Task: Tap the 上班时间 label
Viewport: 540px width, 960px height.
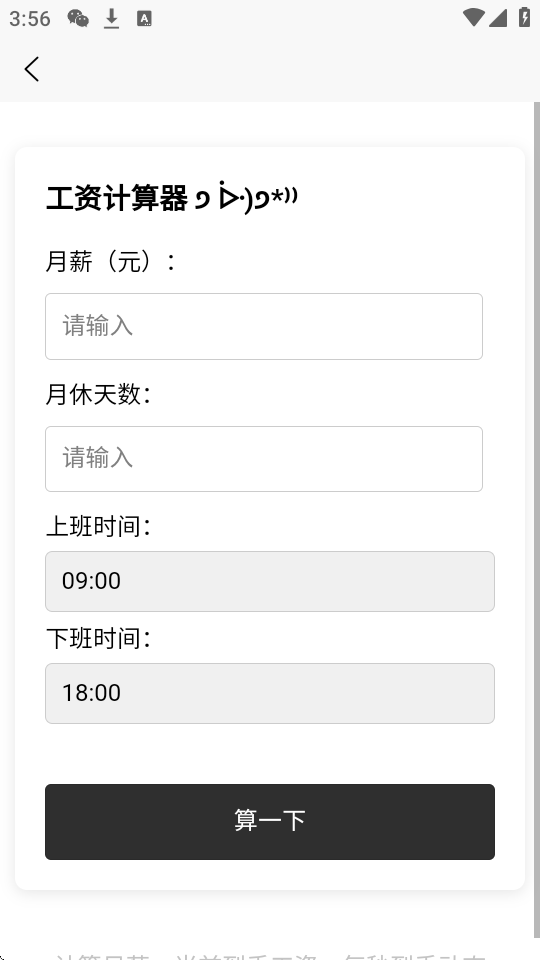Action: click(x=98, y=526)
